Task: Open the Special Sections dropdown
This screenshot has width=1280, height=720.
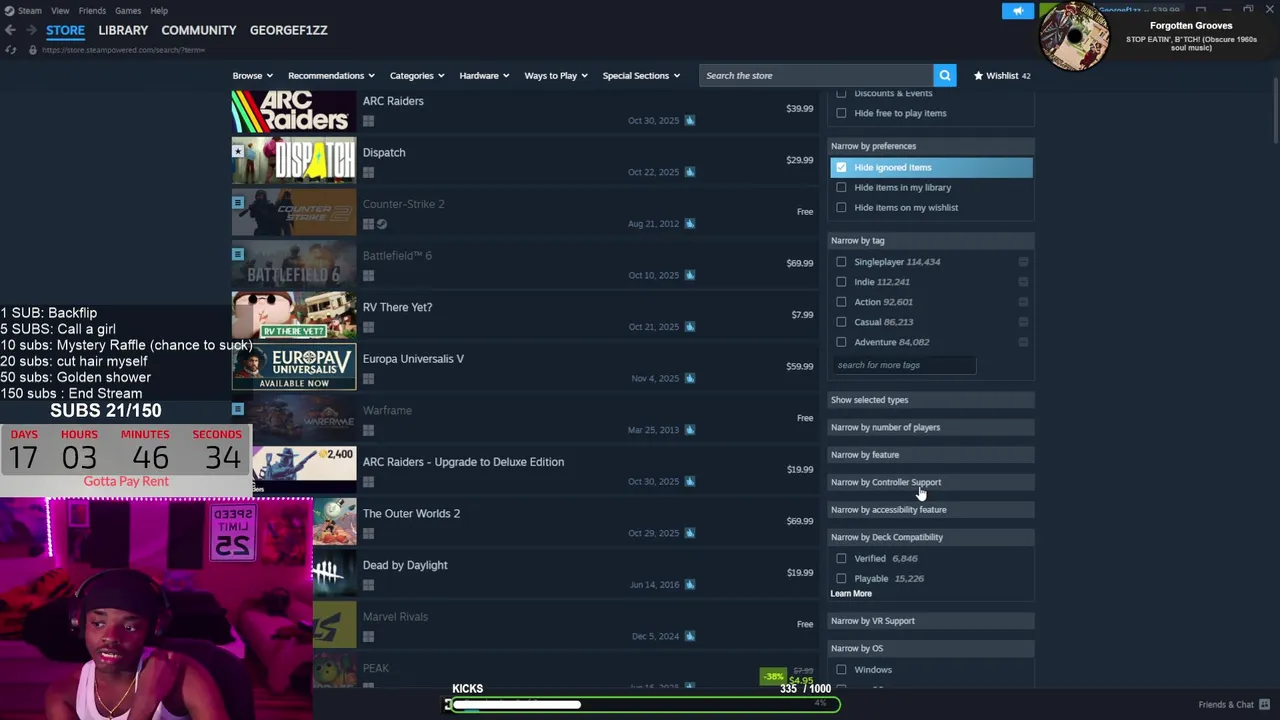Action: pyautogui.click(x=641, y=75)
